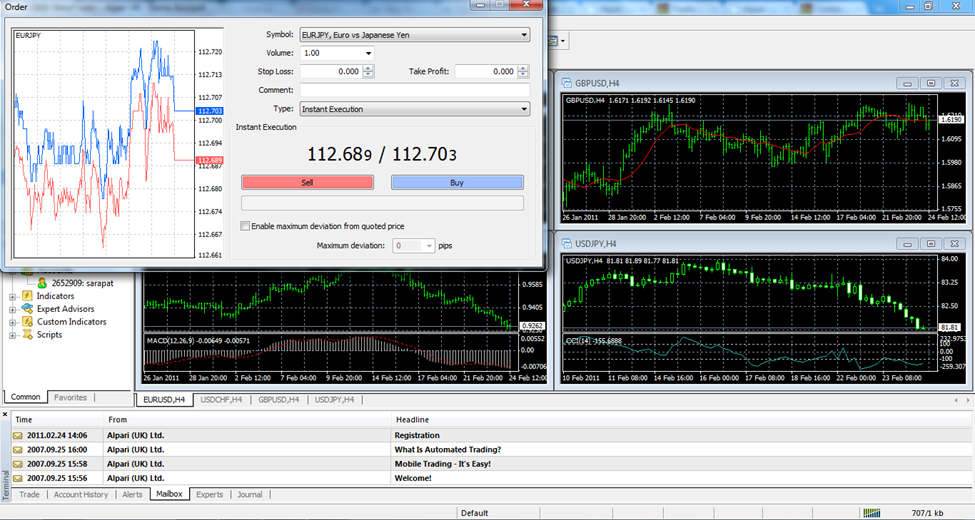975x520 pixels.
Task: Click the USDJPY,H4 chart window title icon
Action: [x=566, y=243]
